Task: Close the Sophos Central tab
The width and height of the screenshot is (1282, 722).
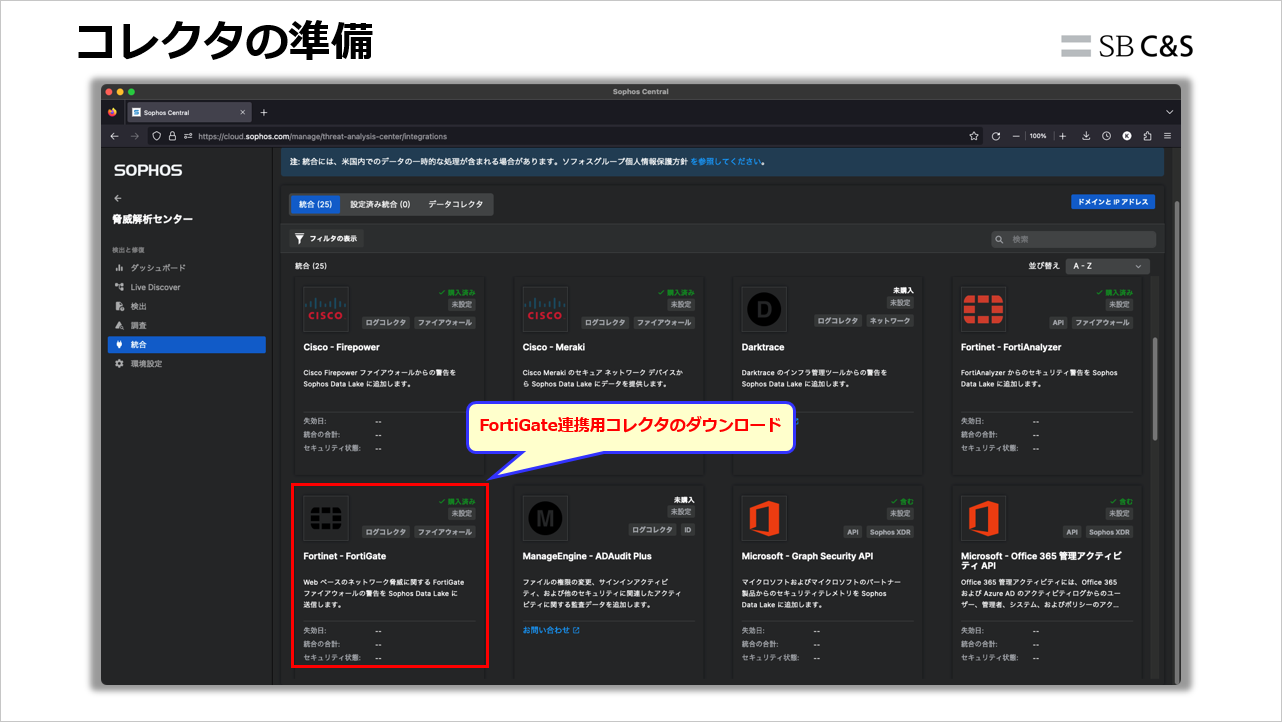Action: (x=243, y=112)
